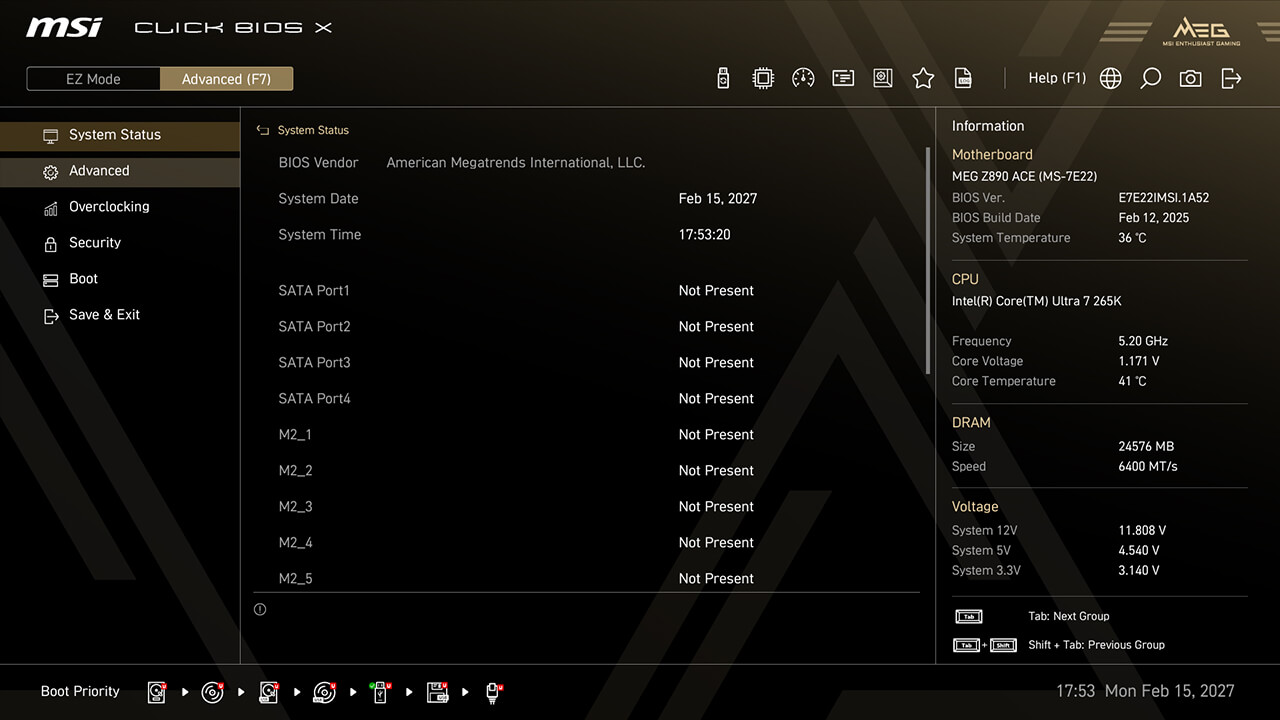
Task: Click Help (F1)
Action: 1057,78
